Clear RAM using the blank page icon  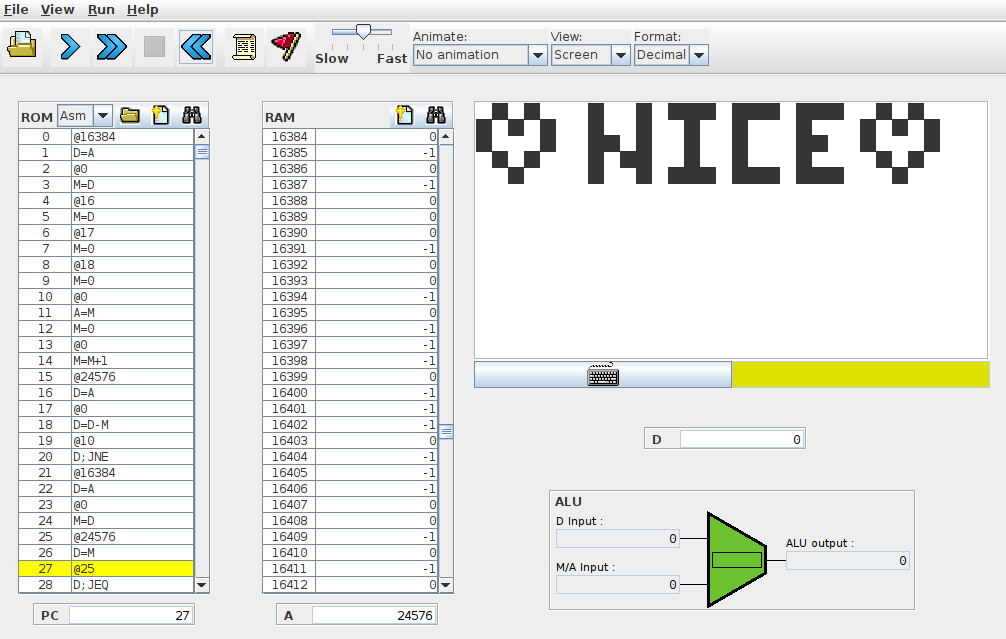click(x=404, y=116)
